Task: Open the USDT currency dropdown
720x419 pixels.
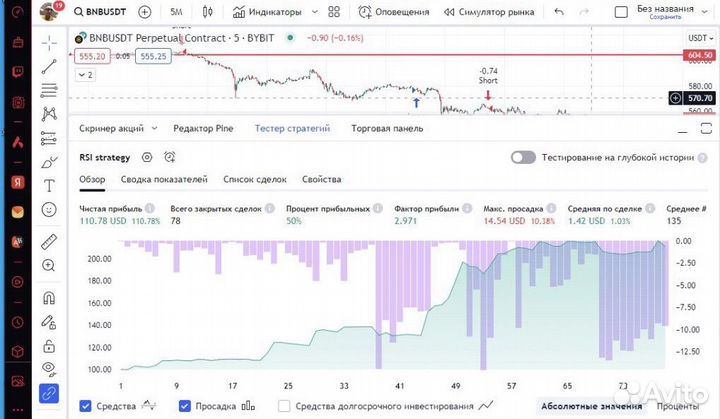Action: tap(698, 37)
